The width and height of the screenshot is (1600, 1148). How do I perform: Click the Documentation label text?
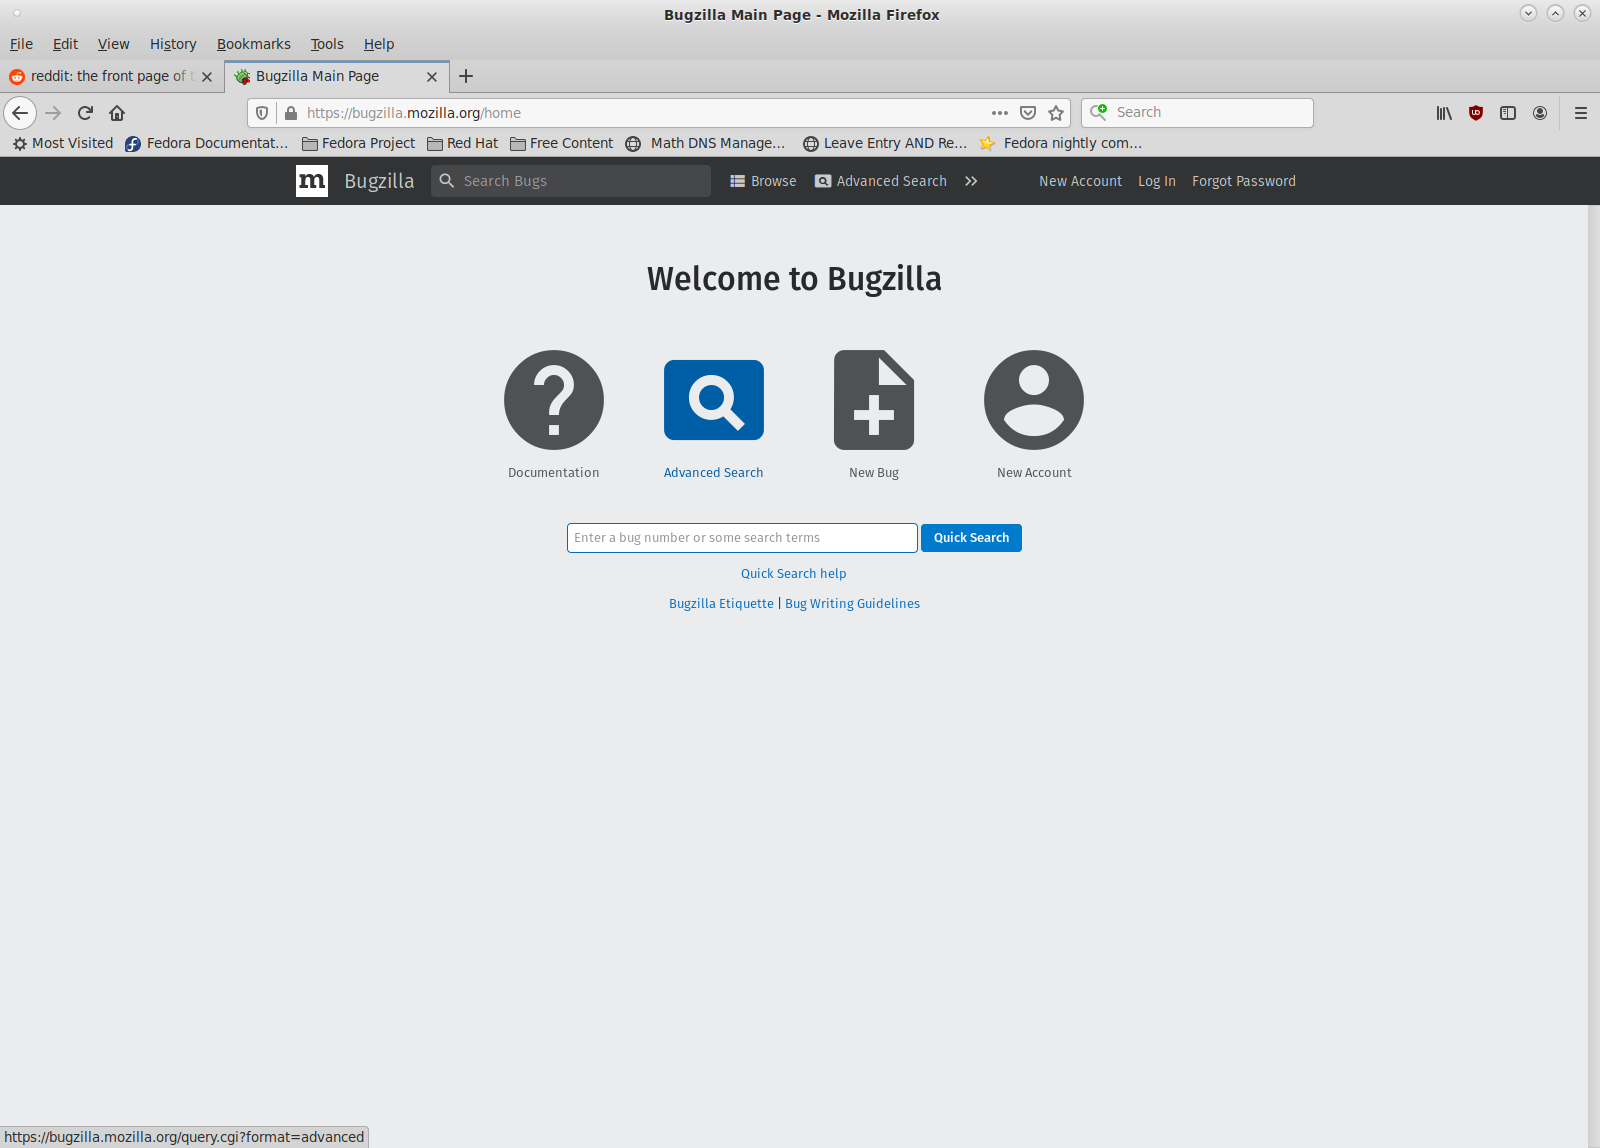pyautogui.click(x=554, y=473)
